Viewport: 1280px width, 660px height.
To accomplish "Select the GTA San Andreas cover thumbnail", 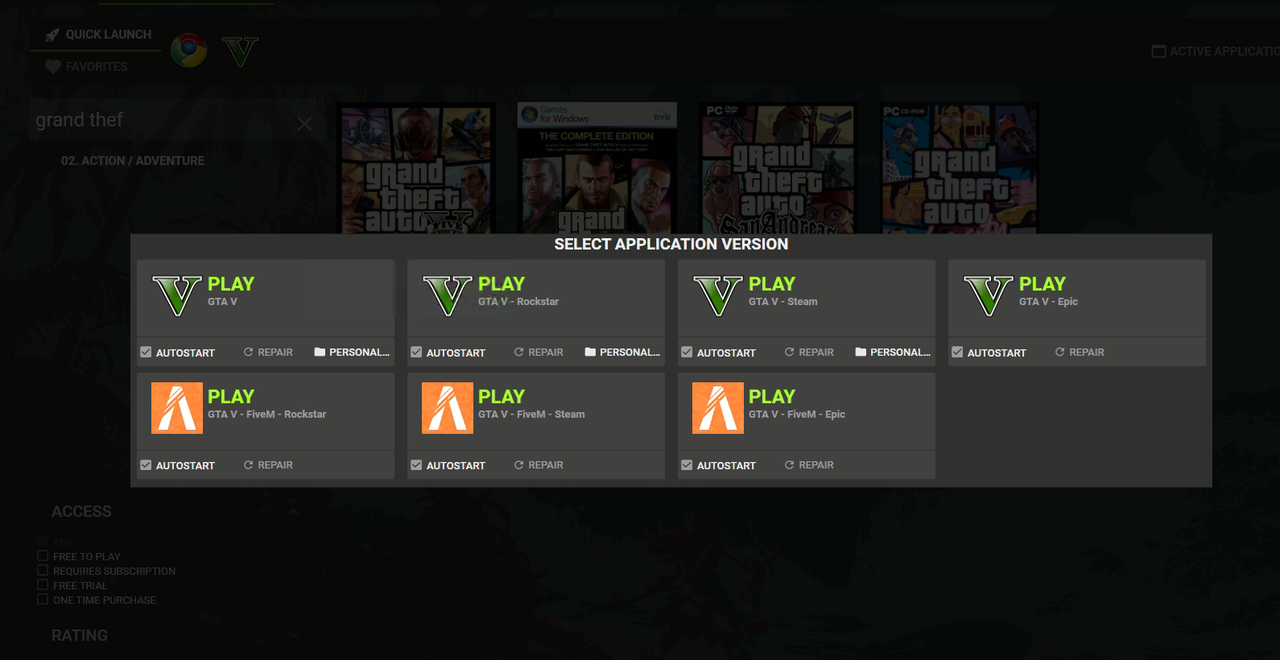I will tap(778, 169).
